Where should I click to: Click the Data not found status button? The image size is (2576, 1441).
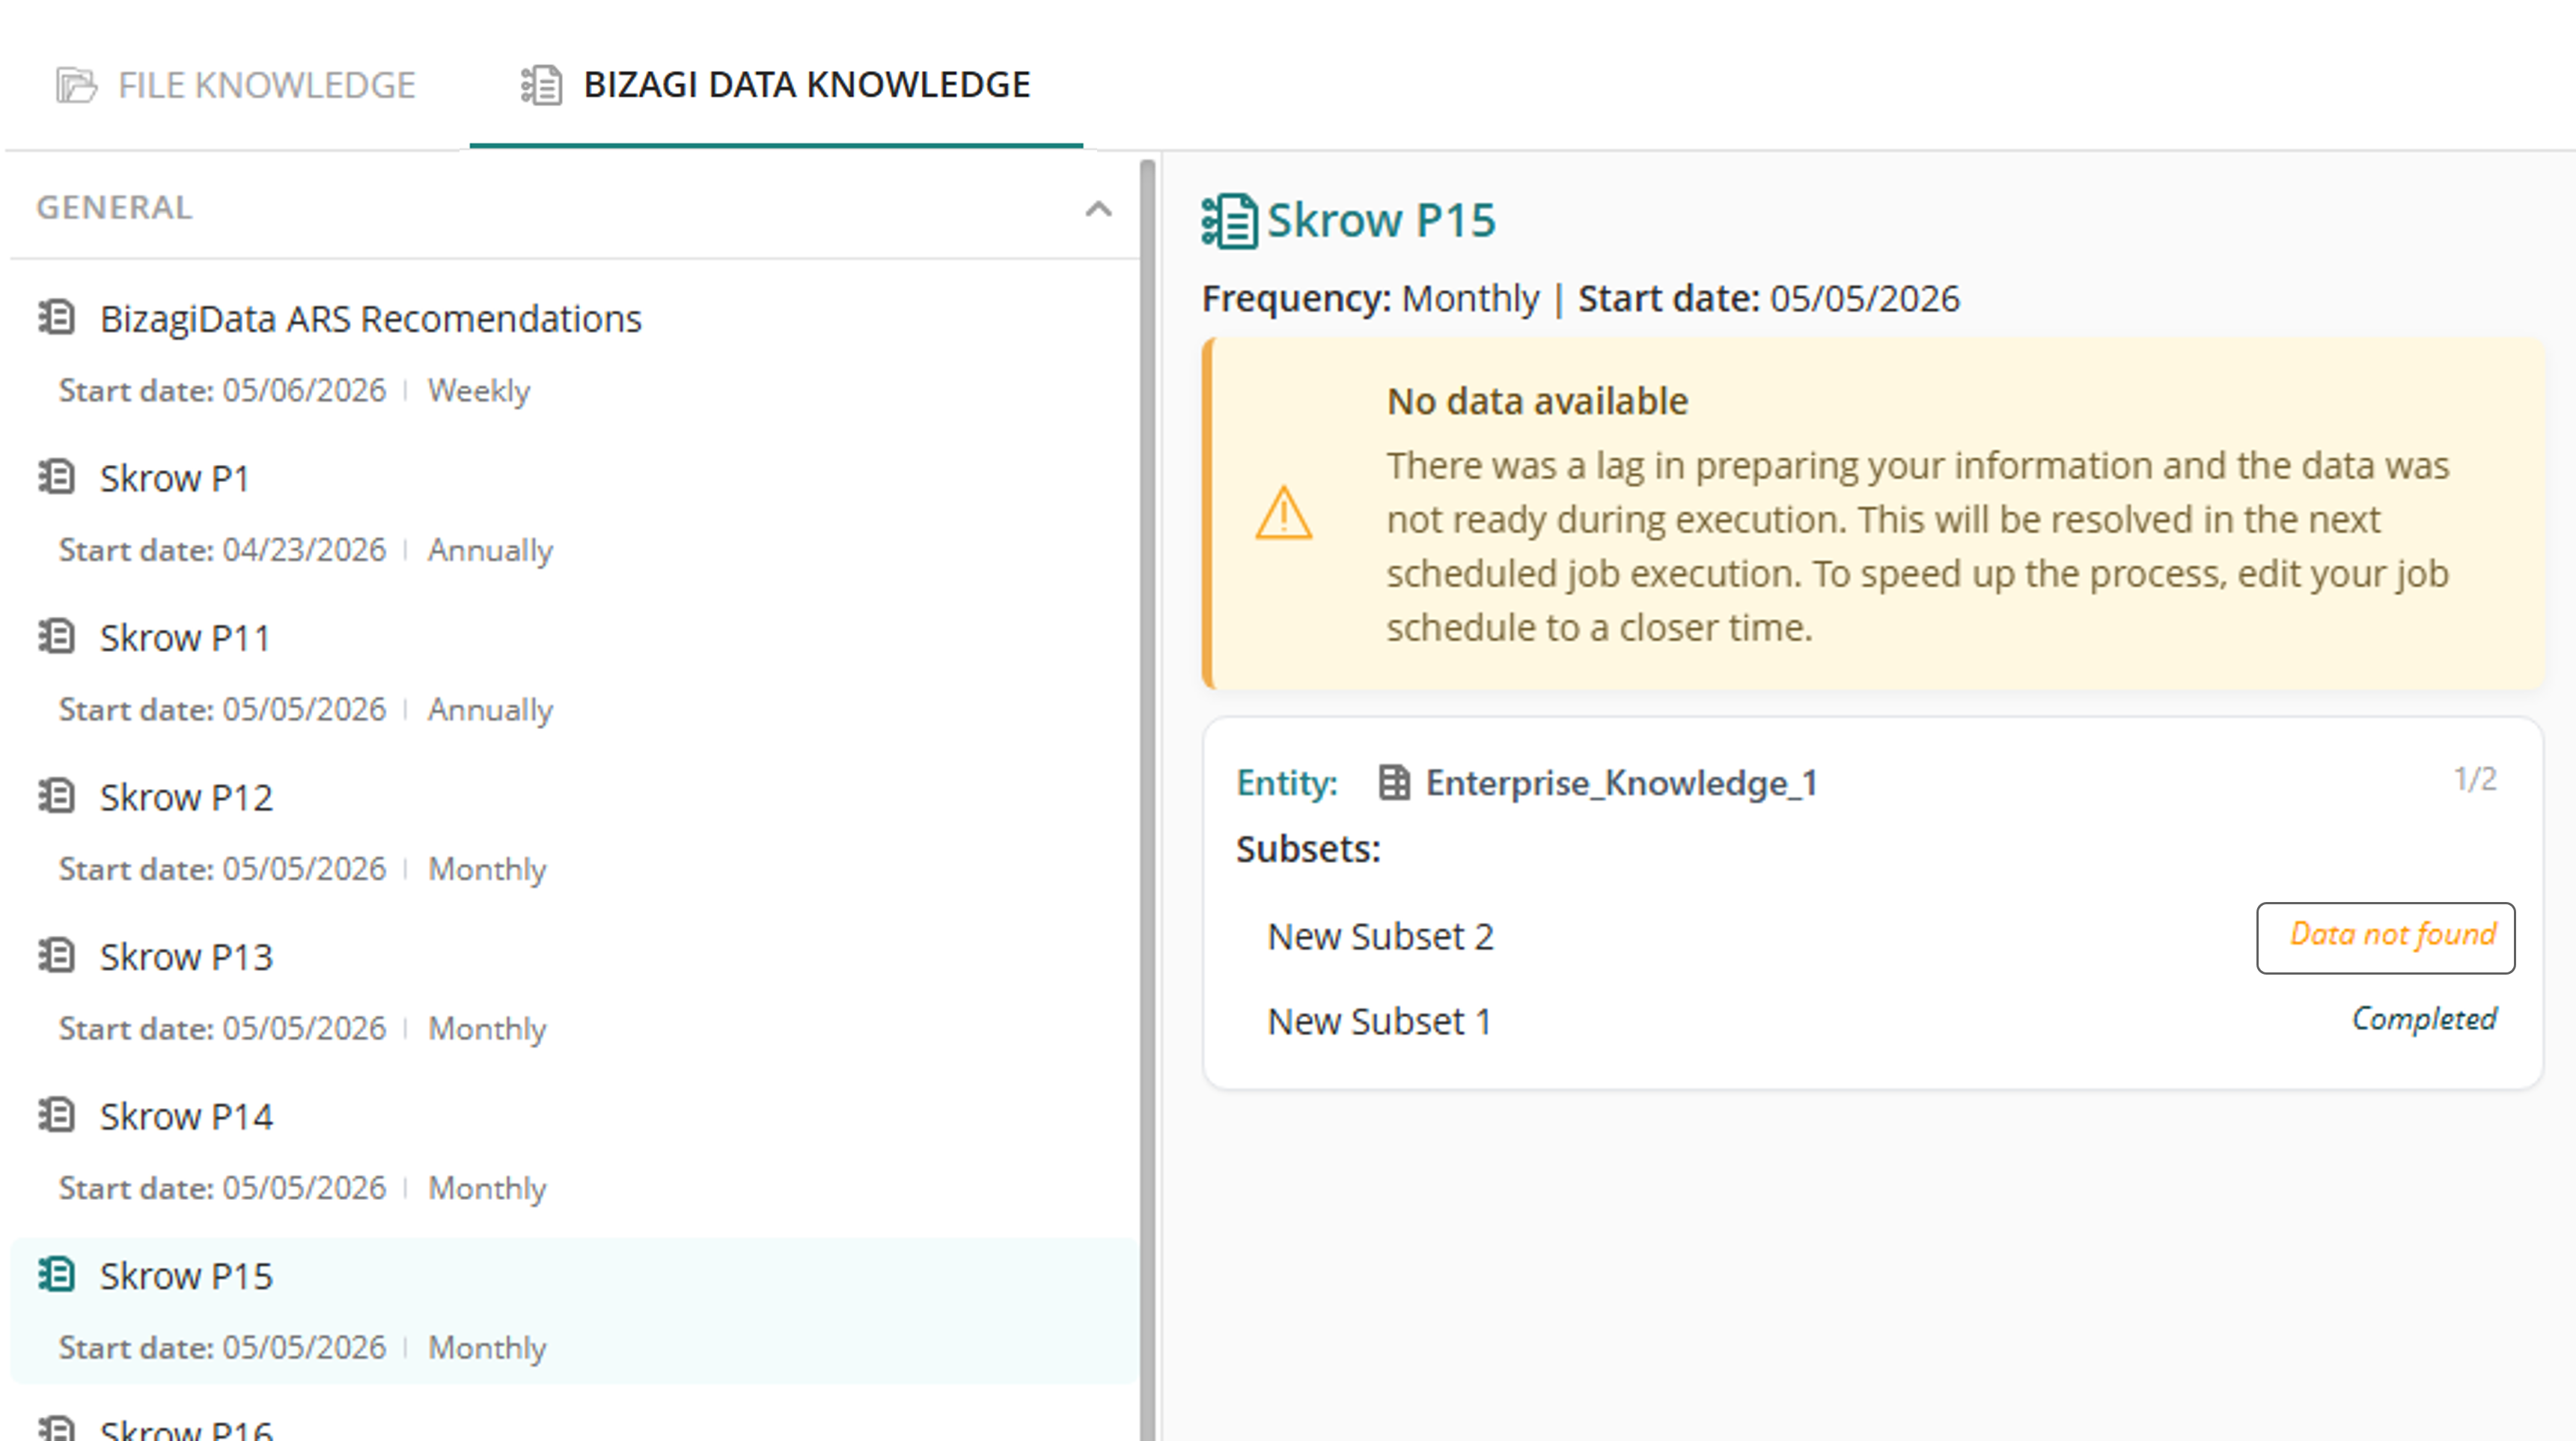[2386, 937]
